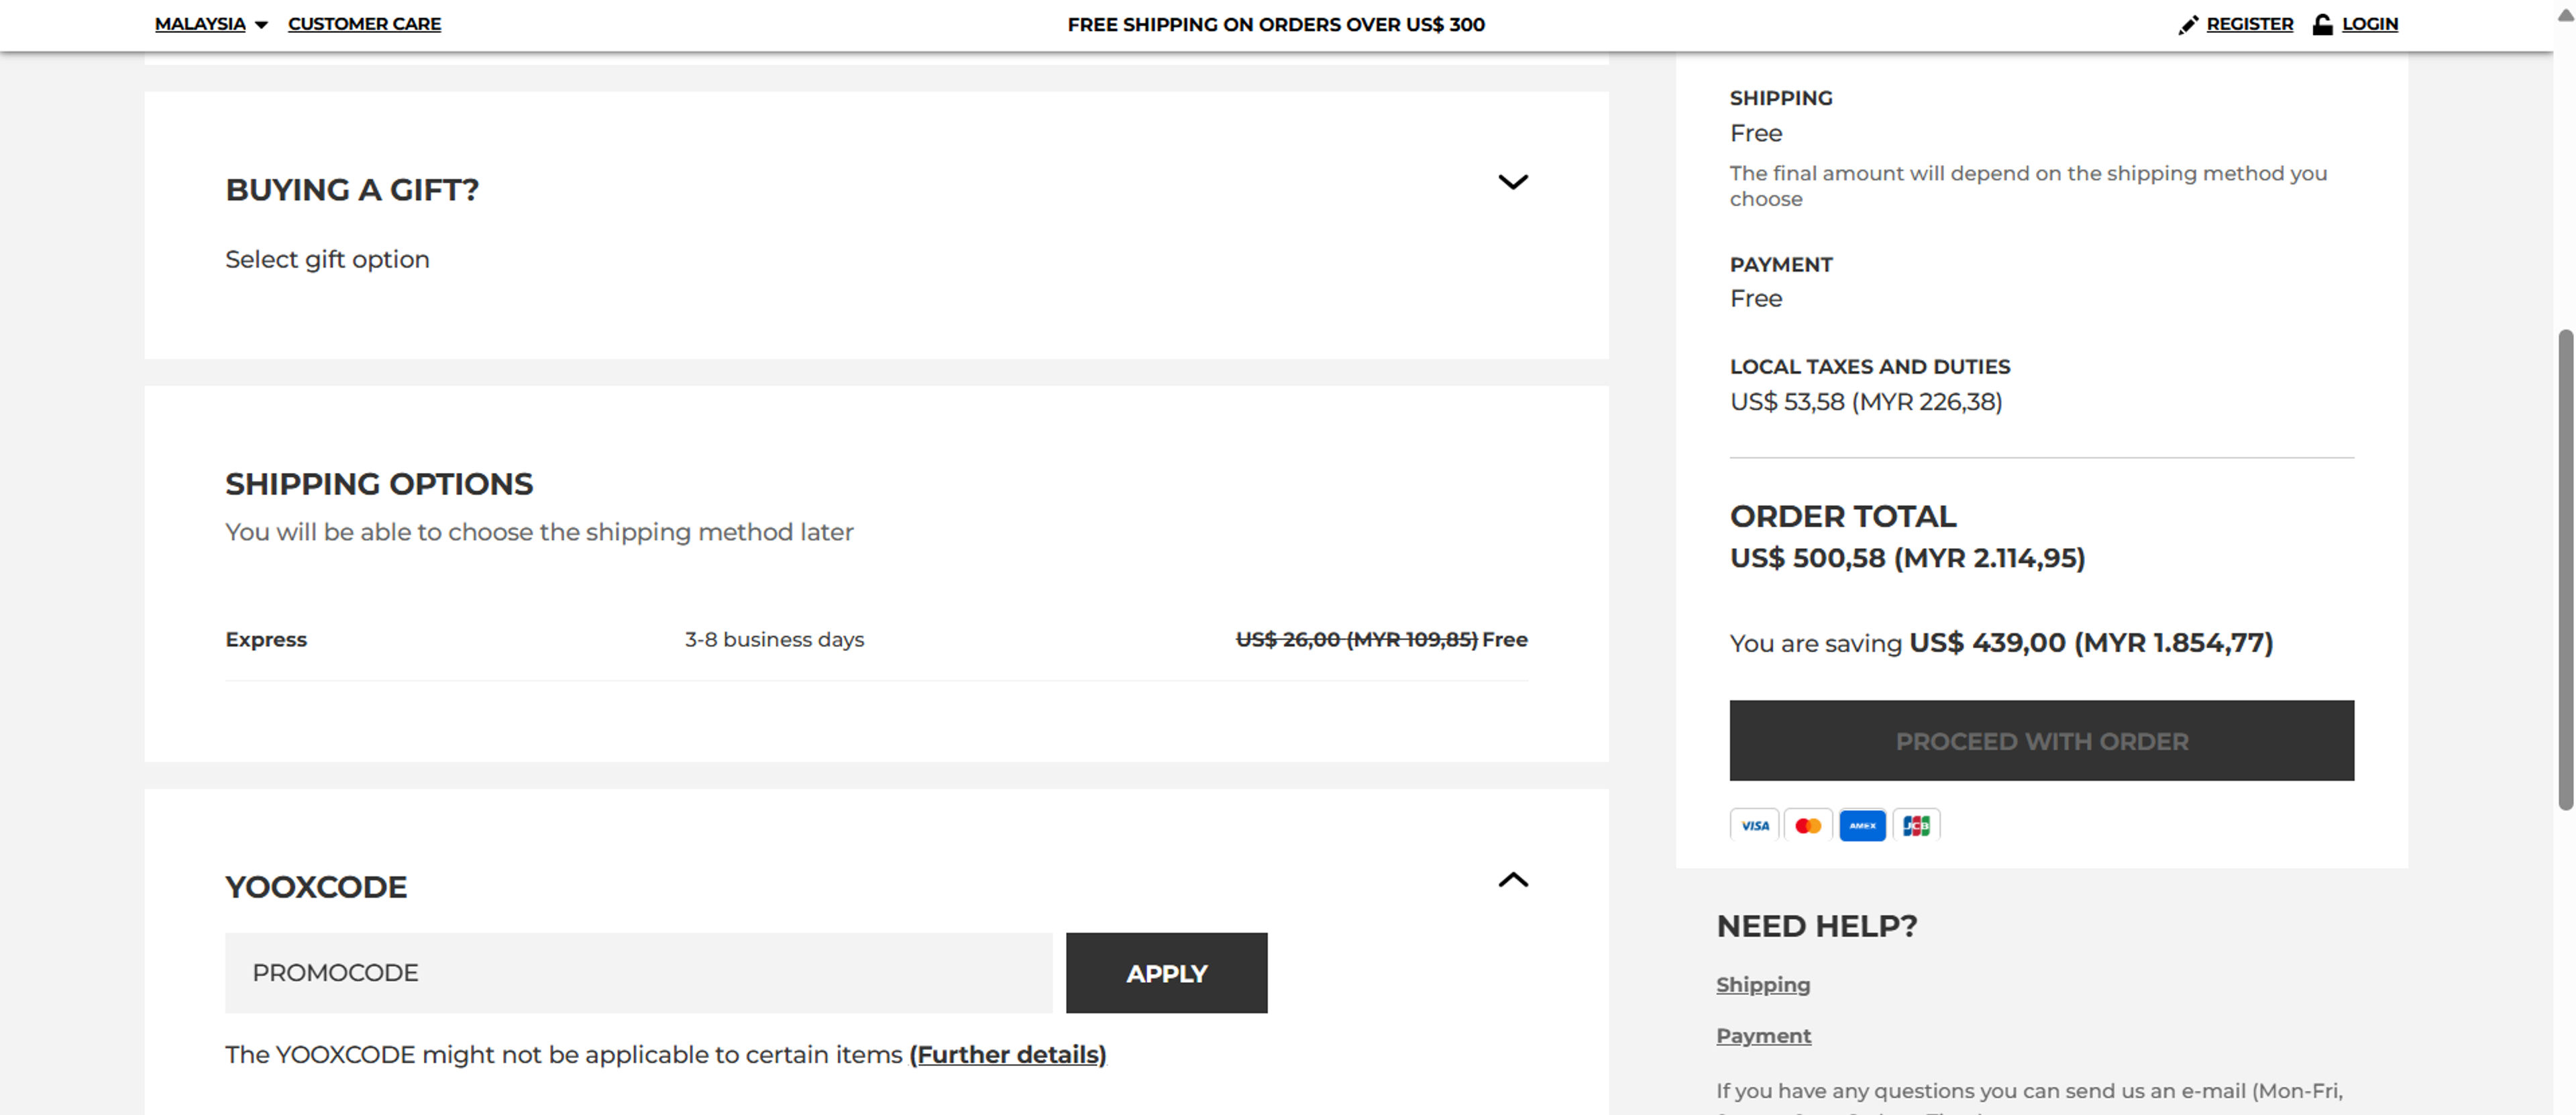This screenshot has height=1115, width=2576.
Task: Click the Login padlock icon
Action: click(2322, 24)
